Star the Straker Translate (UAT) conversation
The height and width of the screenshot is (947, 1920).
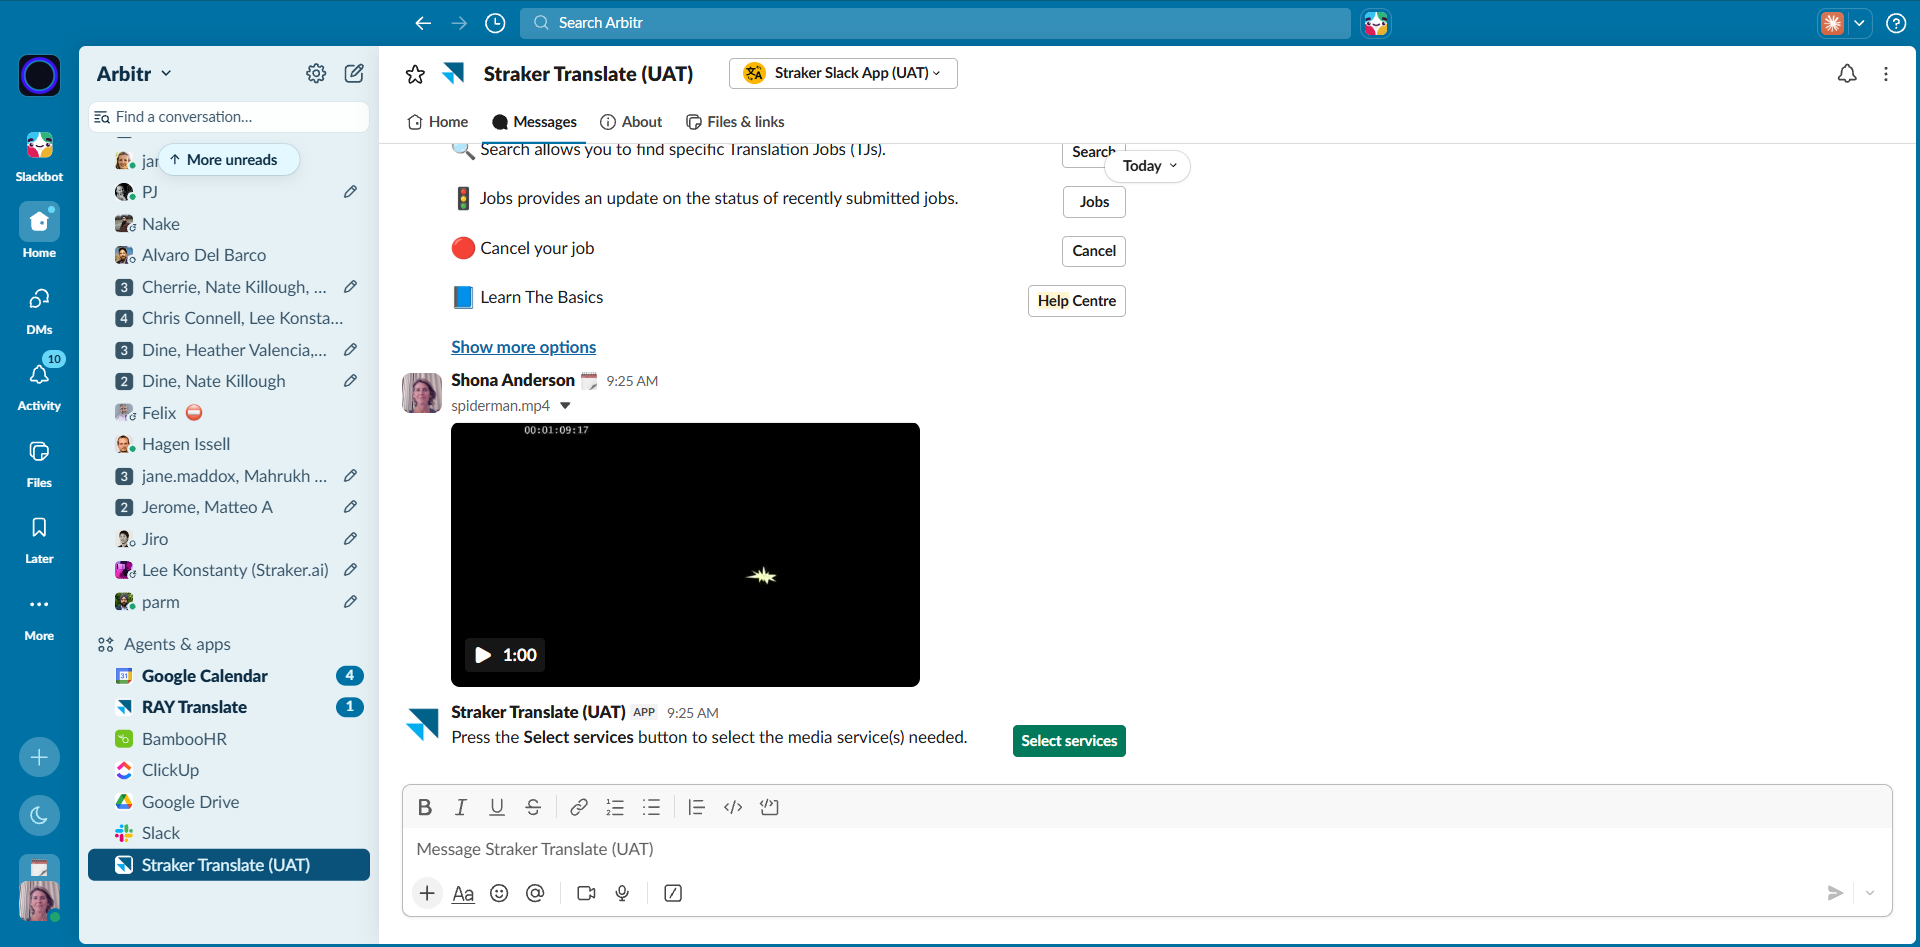(415, 74)
